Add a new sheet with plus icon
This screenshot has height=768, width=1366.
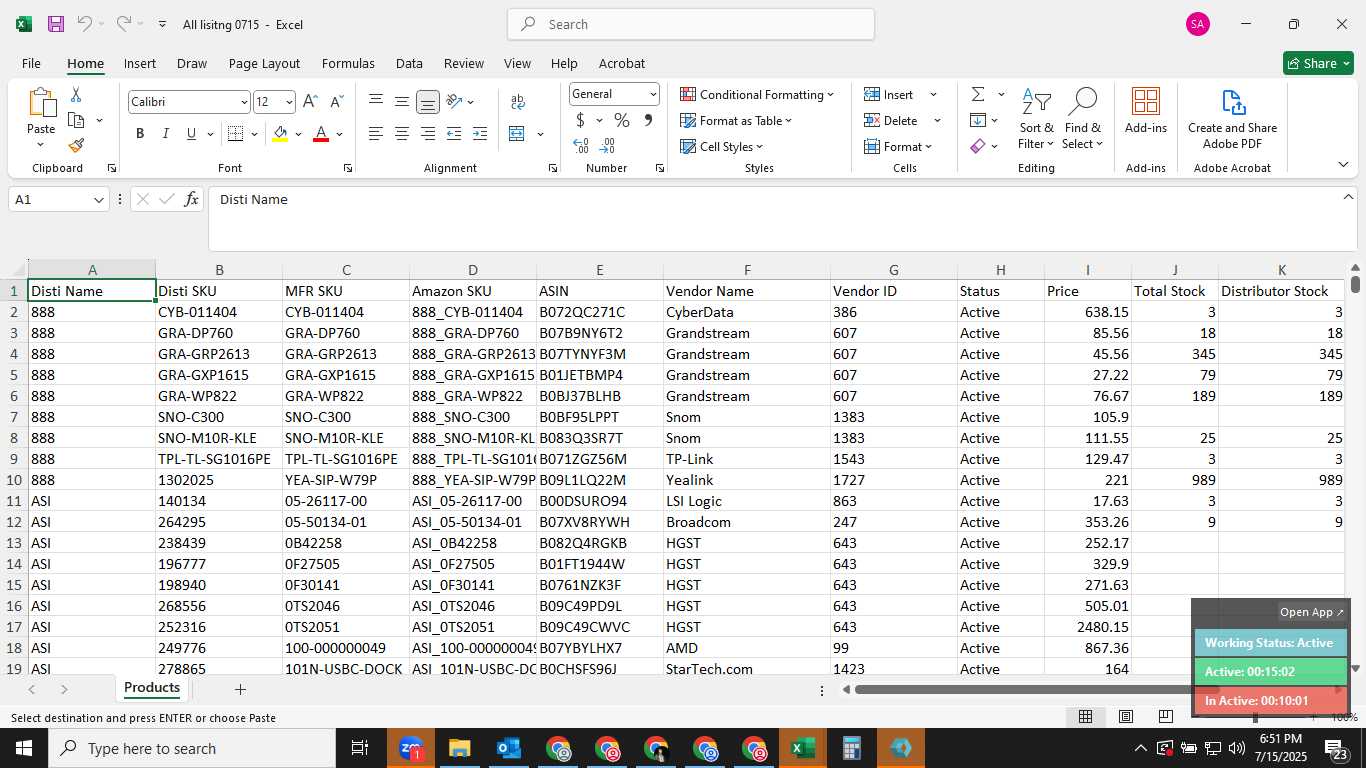point(240,689)
